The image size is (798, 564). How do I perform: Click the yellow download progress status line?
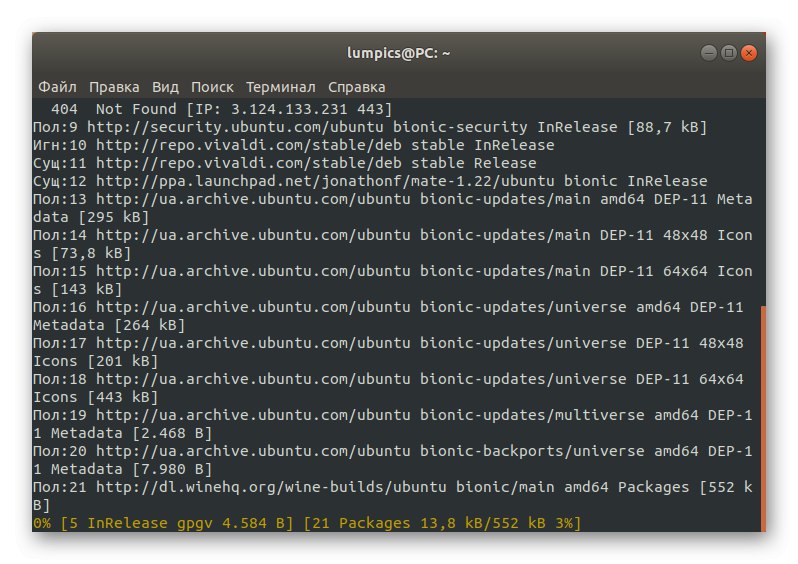coord(307,523)
